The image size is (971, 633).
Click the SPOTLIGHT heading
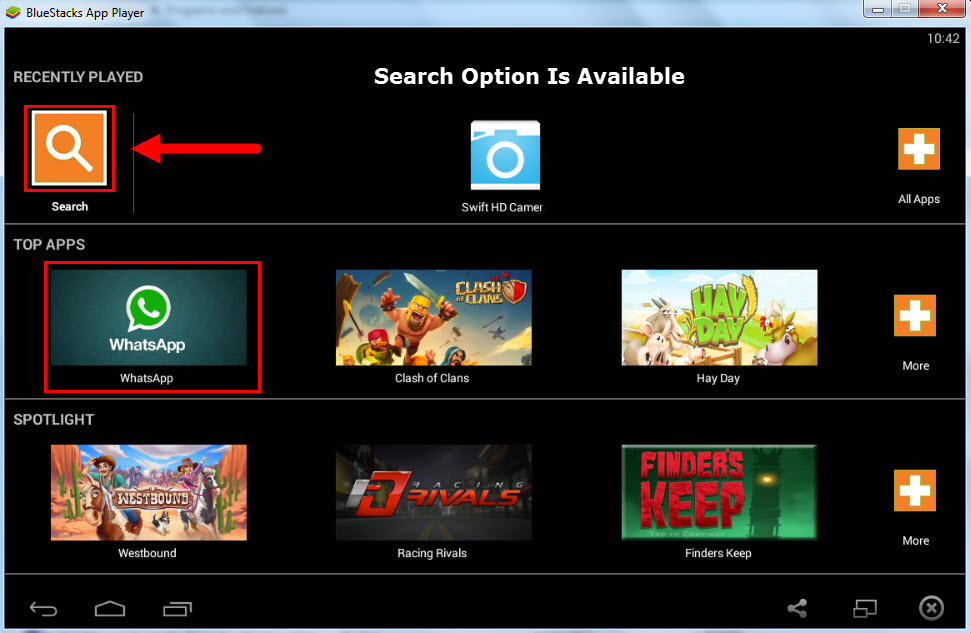(54, 420)
